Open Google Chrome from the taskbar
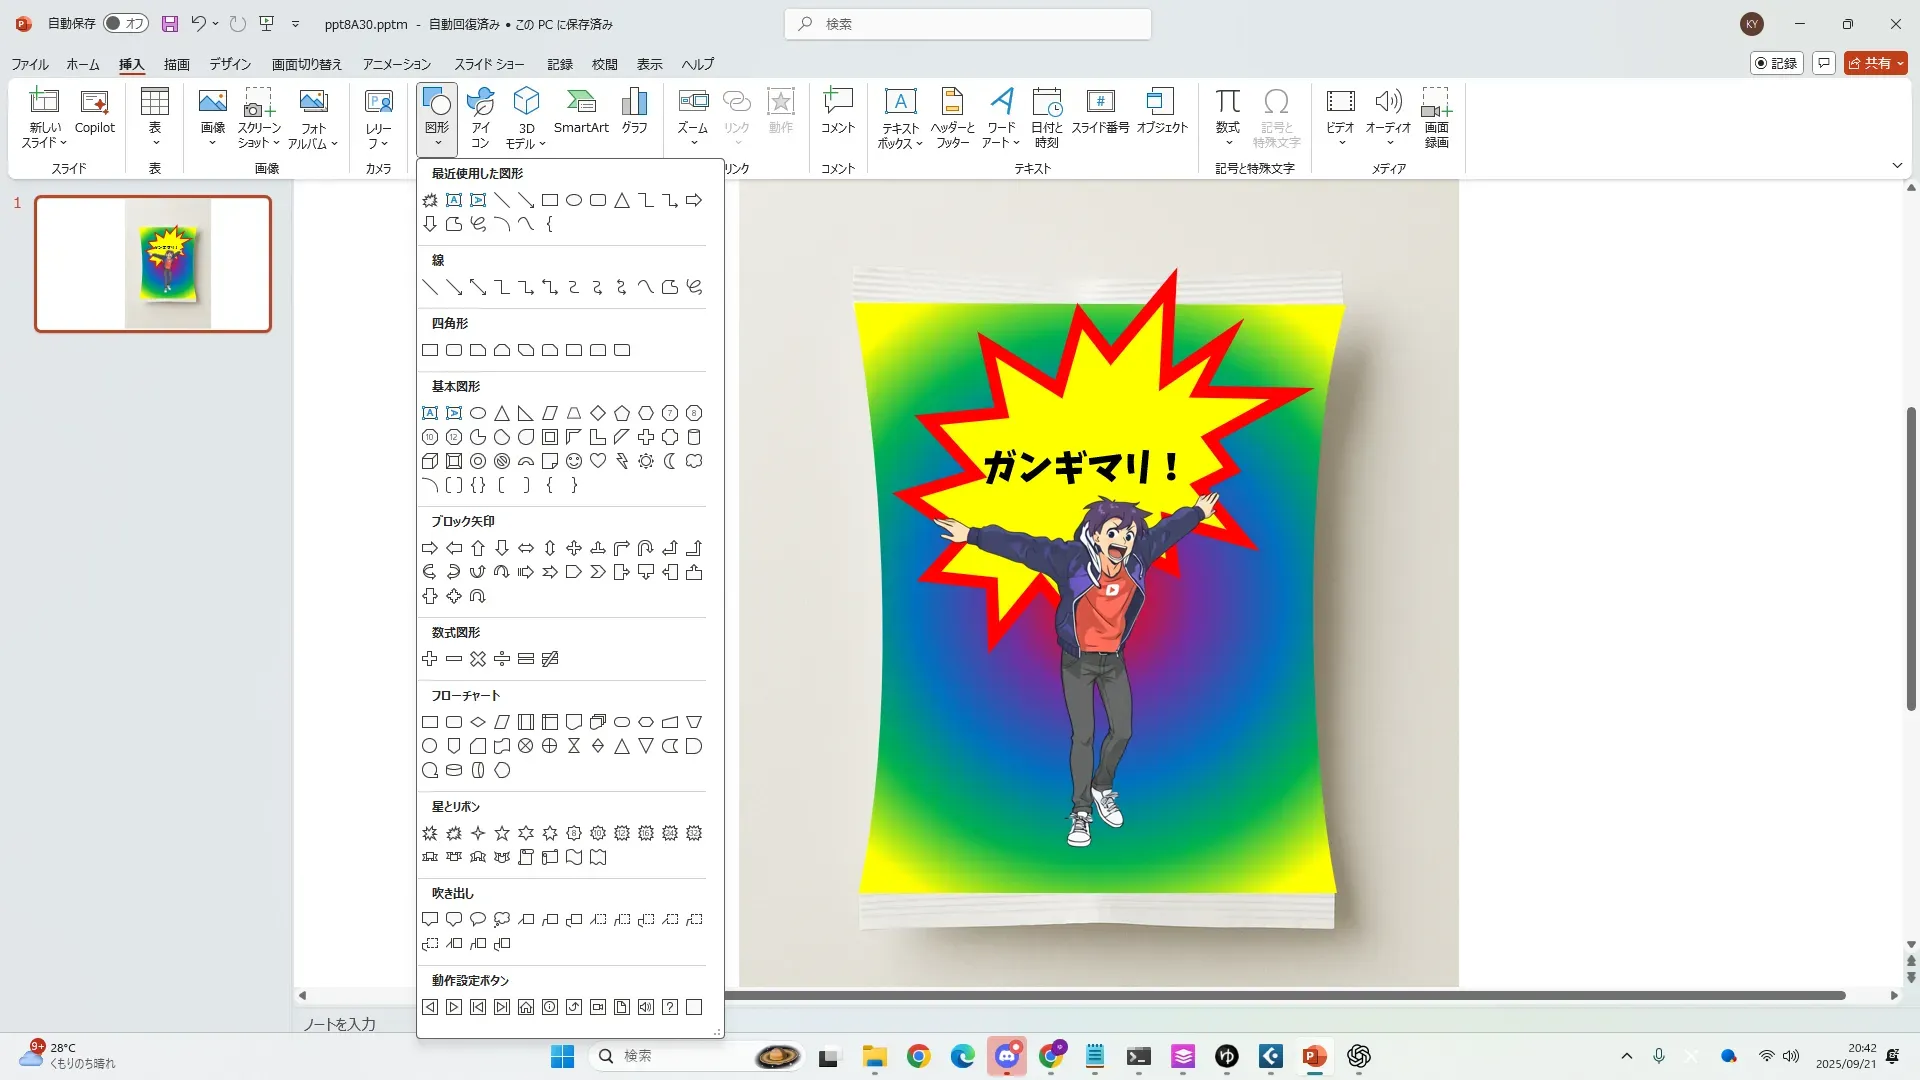Viewport: 1920px width, 1080px height. 918,1056
